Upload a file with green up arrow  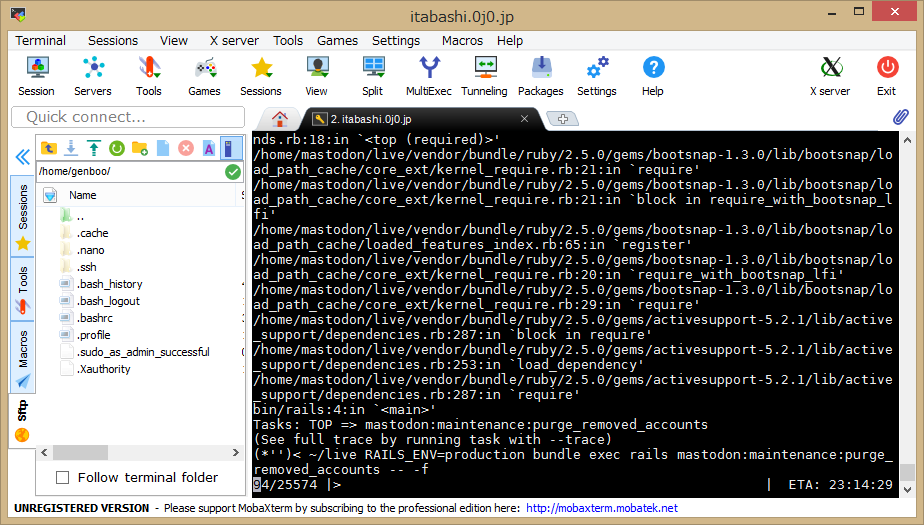(94, 148)
